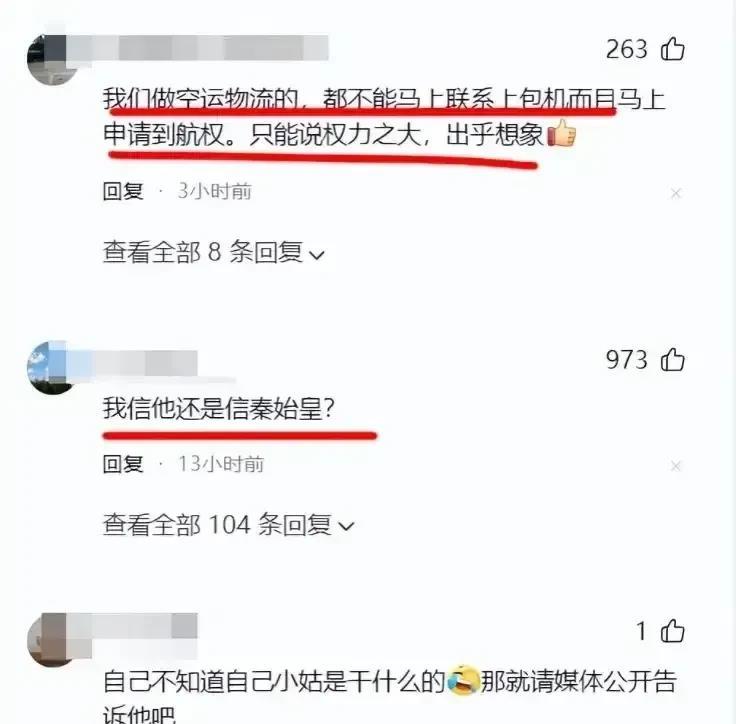Dismiss the 秦始皇 comment with X

point(676,466)
